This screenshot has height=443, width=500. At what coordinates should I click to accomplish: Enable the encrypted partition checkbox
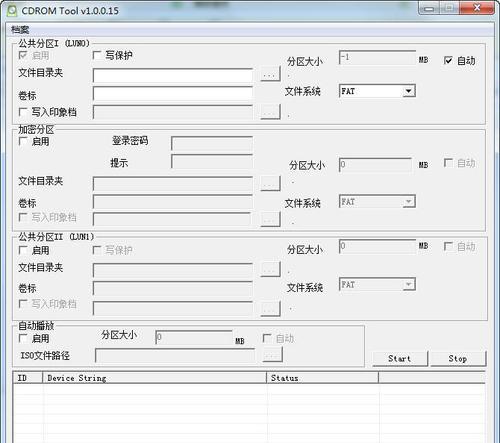[23, 141]
